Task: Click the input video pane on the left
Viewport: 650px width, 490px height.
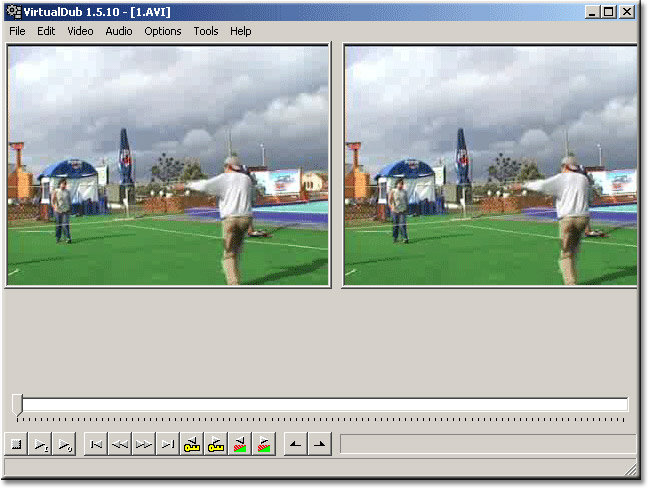Action: coord(168,165)
